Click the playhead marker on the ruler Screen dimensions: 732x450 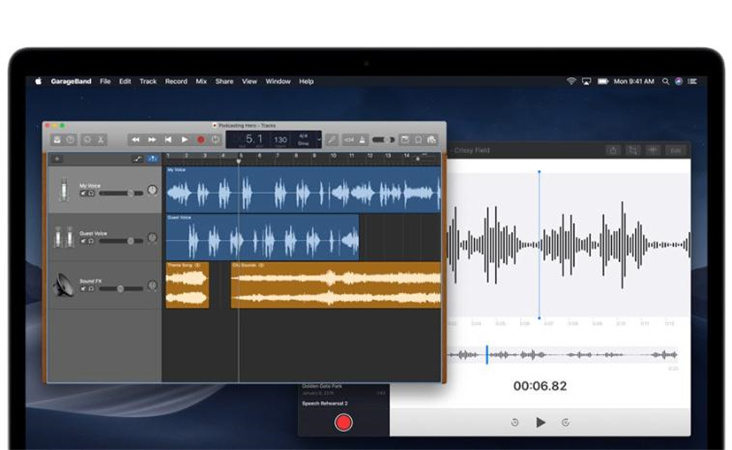(x=239, y=162)
